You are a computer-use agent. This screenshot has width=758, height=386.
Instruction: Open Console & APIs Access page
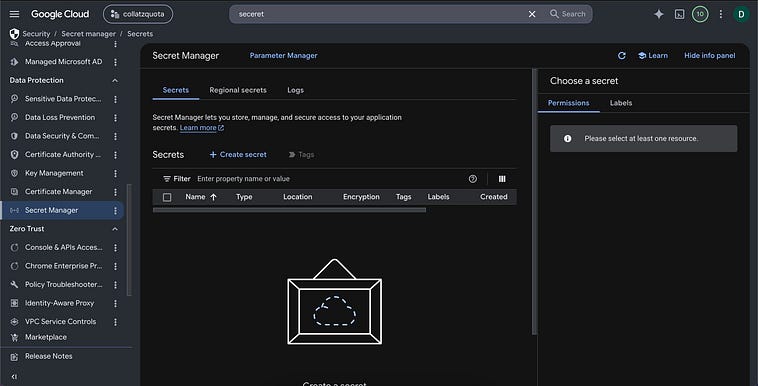pyautogui.click(x=63, y=247)
